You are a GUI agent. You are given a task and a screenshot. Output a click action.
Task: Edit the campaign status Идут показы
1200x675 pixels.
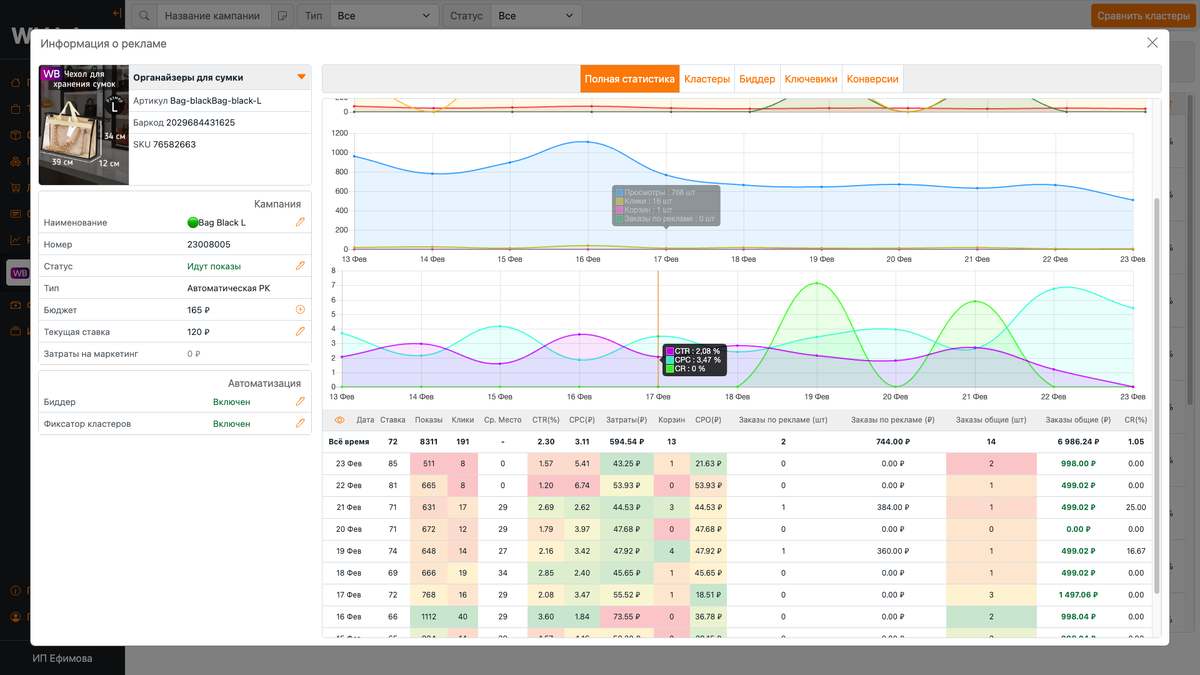[x=300, y=266]
